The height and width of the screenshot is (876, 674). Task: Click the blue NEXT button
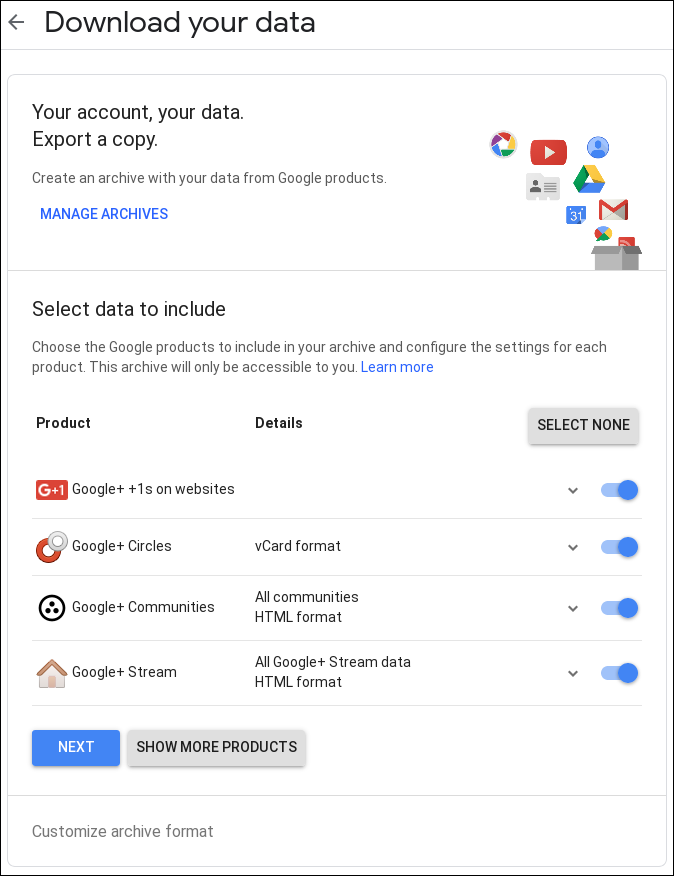tap(76, 747)
